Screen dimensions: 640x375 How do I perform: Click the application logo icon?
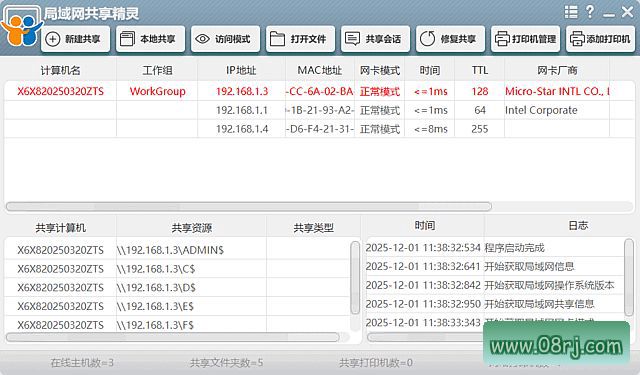pyautogui.click(x=21, y=25)
